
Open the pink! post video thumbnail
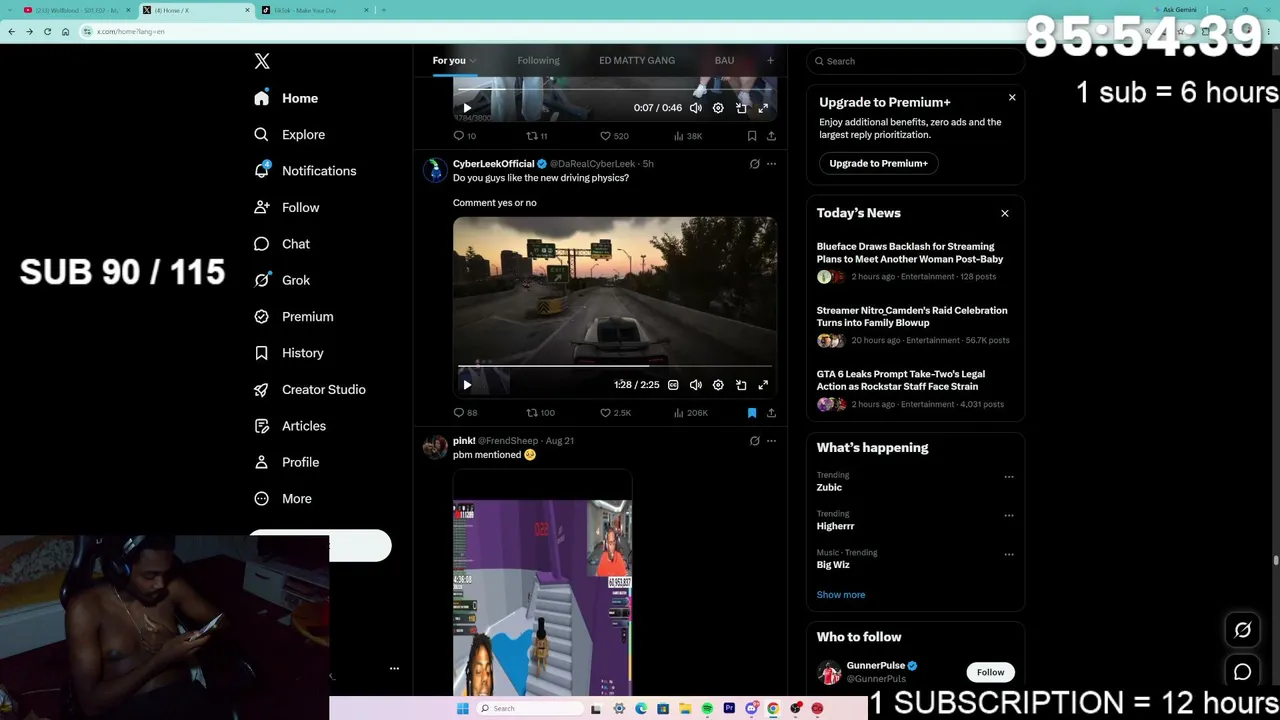point(542,583)
